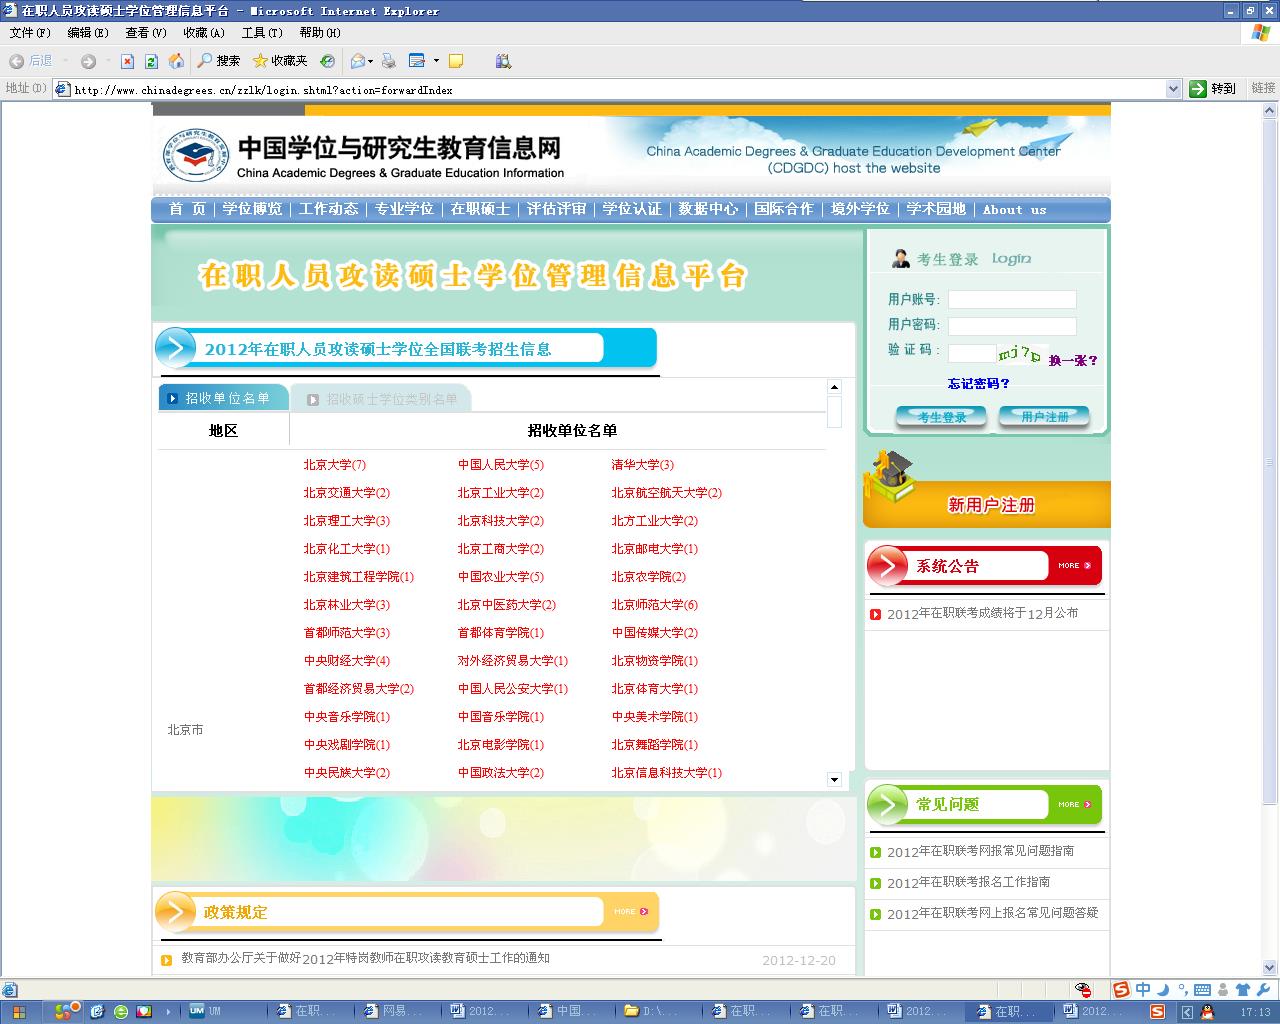The height and width of the screenshot is (1024, 1280).
Task: Open the Edit toolbar button dropdown arrow
Action: tap(436, 61)
